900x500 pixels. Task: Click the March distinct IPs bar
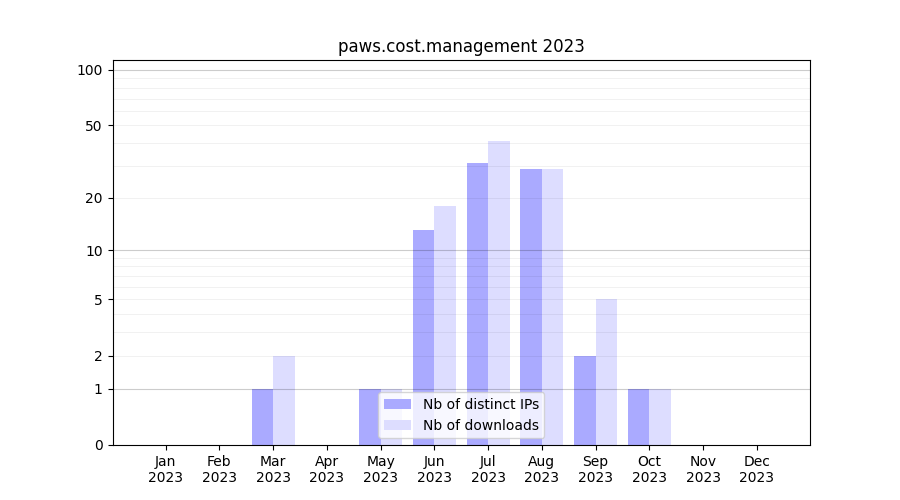tap(262, 417)
